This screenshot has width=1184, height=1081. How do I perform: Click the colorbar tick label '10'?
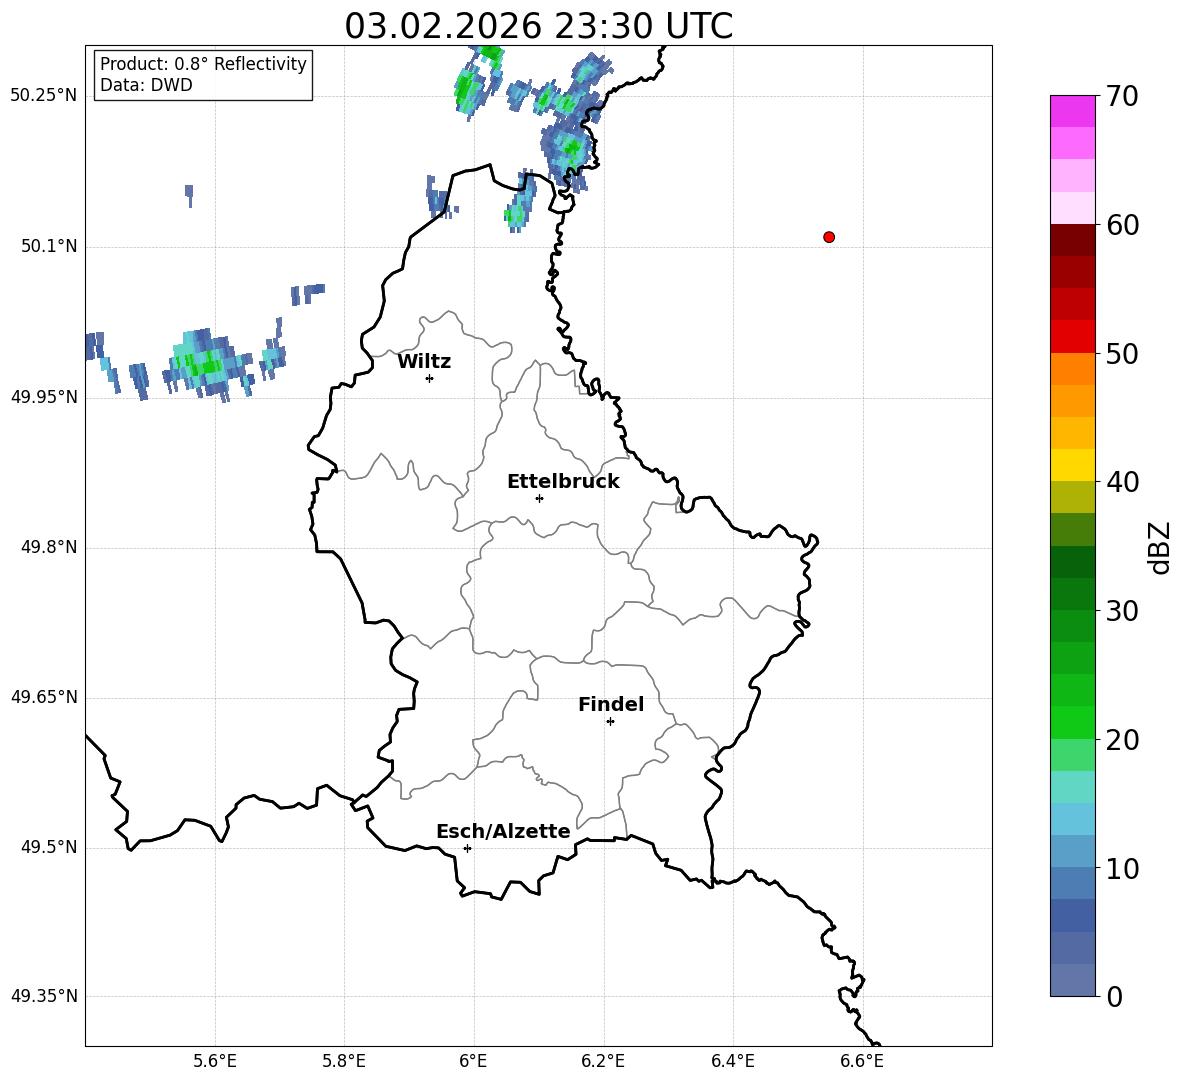pos(1122,869)
